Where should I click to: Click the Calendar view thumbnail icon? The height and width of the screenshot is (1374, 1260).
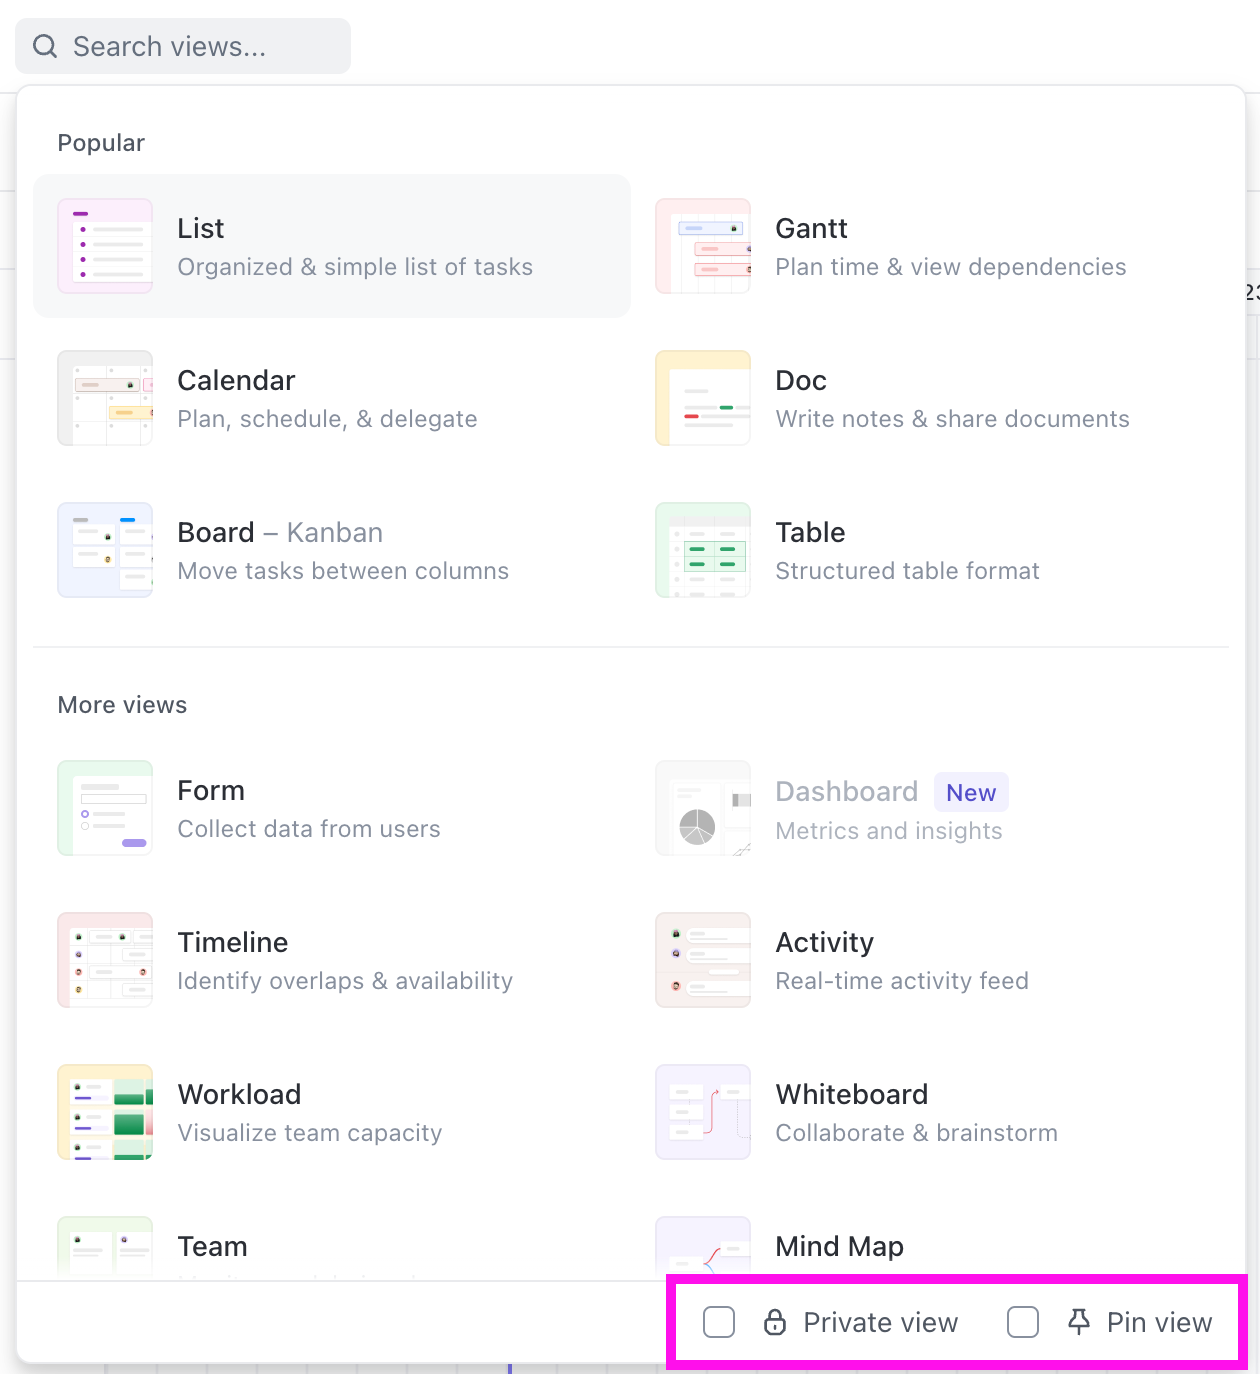coord(105,398)
